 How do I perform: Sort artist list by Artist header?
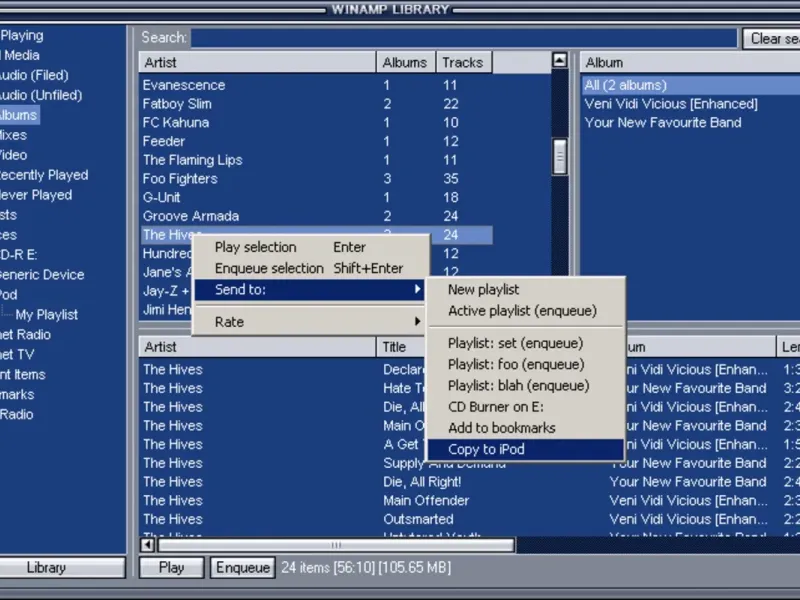point(257,62)
